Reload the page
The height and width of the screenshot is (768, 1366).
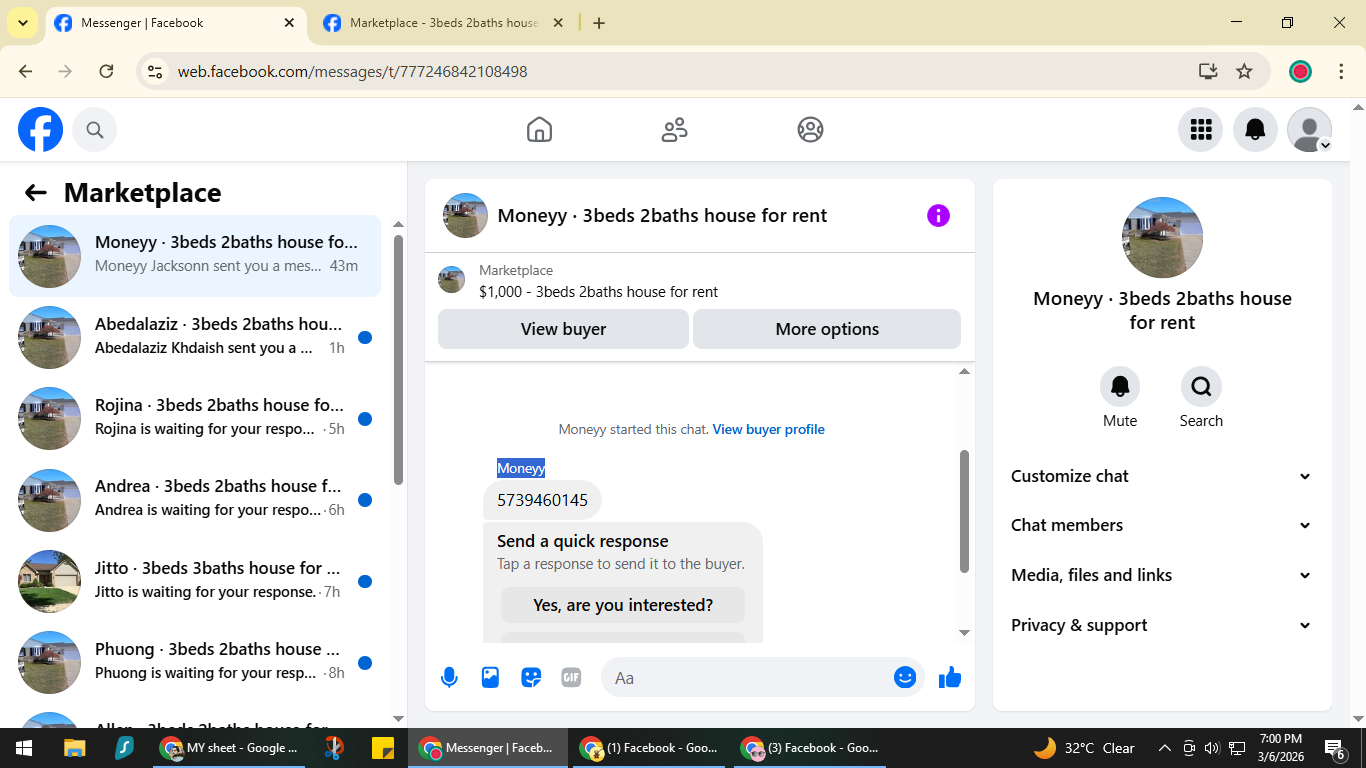pos(106,72)
